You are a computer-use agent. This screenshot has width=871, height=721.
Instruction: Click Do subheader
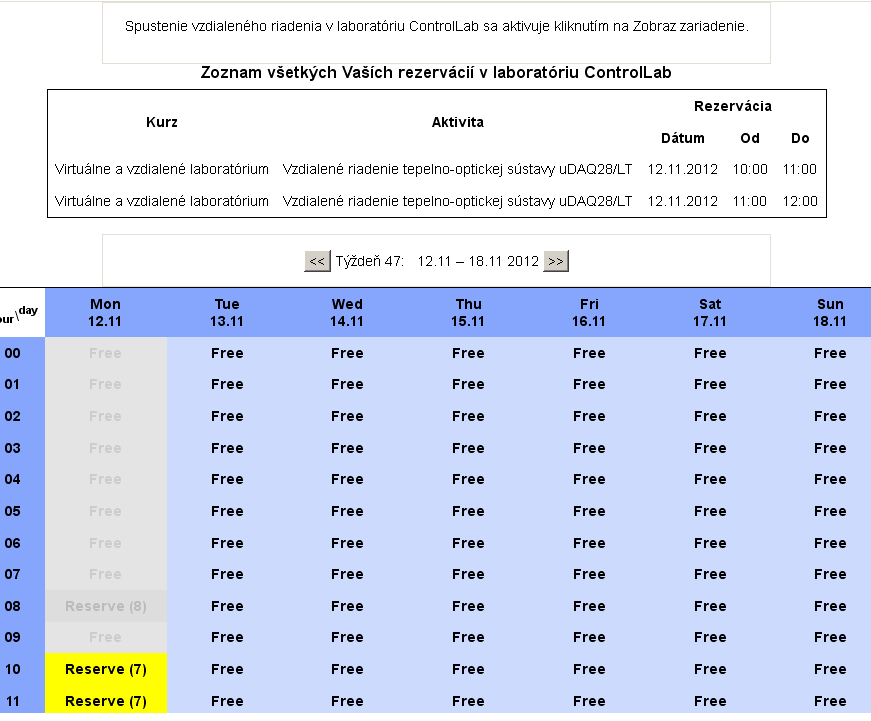[800, 138]
